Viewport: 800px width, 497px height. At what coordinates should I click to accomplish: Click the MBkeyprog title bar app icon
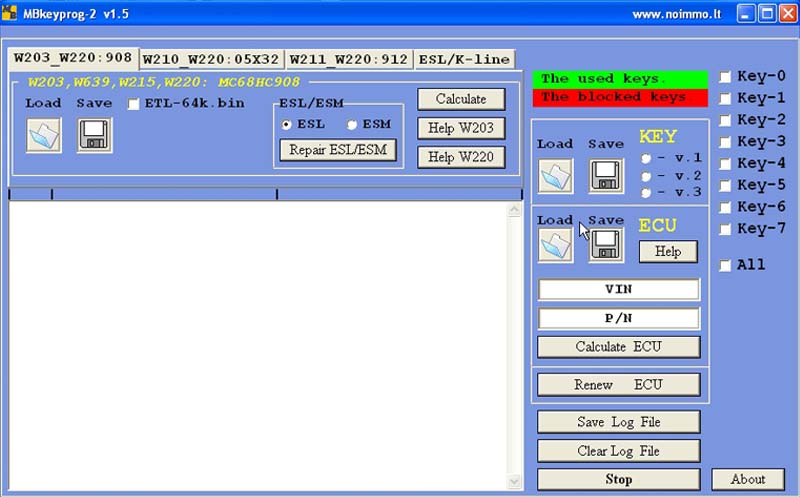[9, 13]
